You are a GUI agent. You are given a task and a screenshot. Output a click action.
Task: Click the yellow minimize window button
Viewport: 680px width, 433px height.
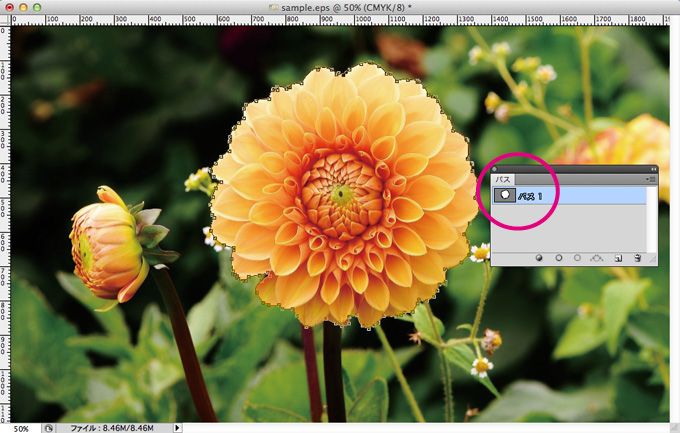[x=23, y=7]
